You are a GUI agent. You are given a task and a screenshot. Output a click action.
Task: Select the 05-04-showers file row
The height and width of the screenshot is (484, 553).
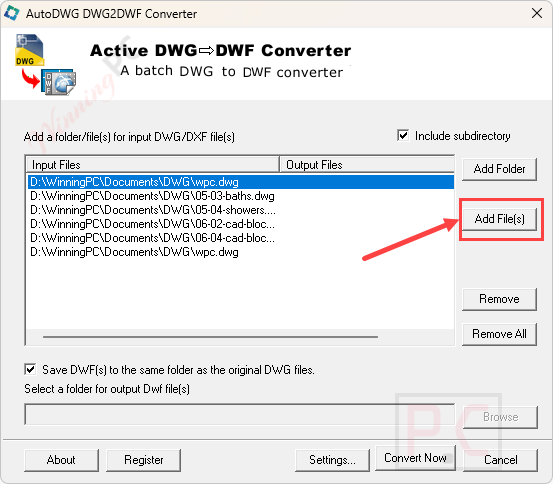pos(241,210)
